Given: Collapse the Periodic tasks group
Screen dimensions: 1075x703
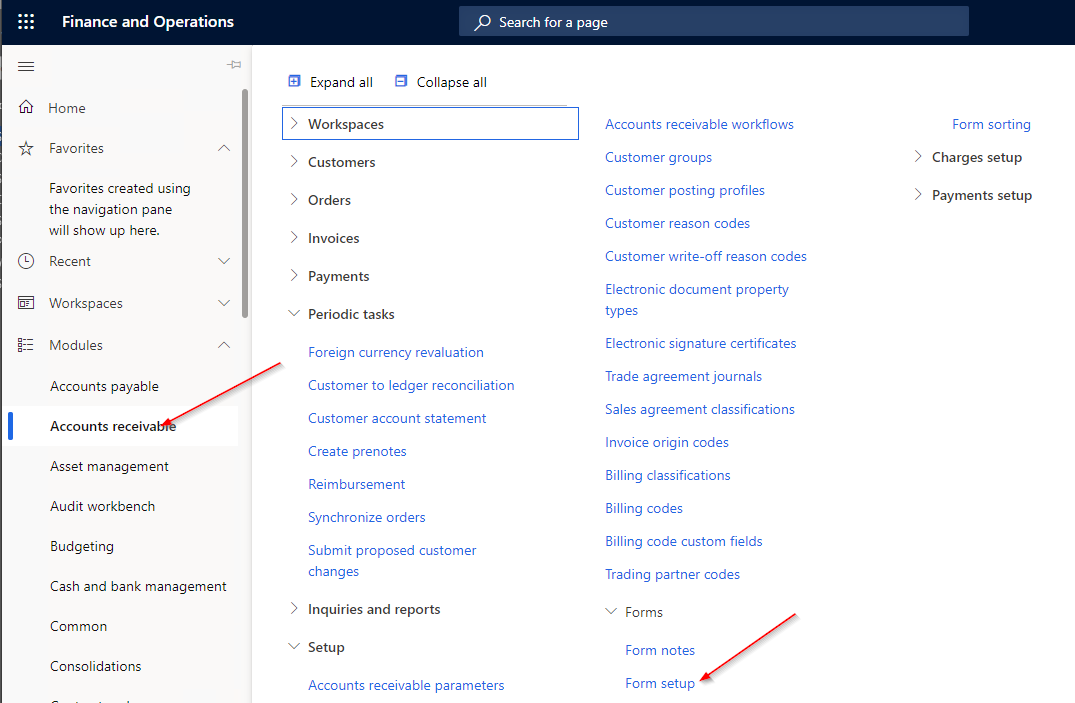Looking at the screenshot, I should [294, 314].
